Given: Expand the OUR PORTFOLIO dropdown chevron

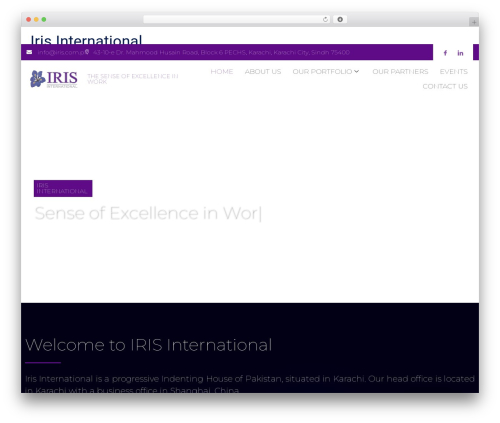Looking at the screenshot, I should point(357,72).
